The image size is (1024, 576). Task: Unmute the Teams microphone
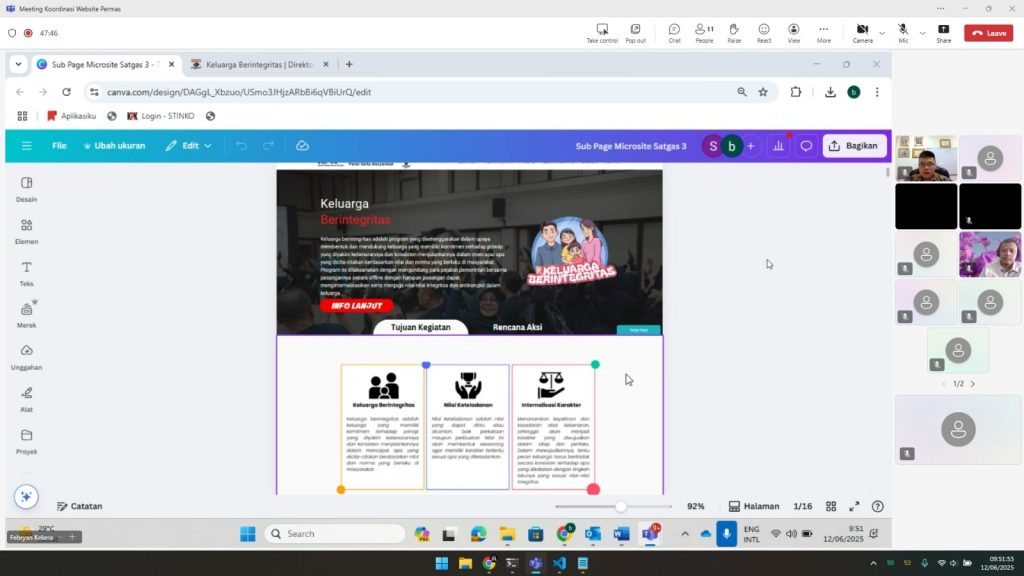click(x=903, y=33)
